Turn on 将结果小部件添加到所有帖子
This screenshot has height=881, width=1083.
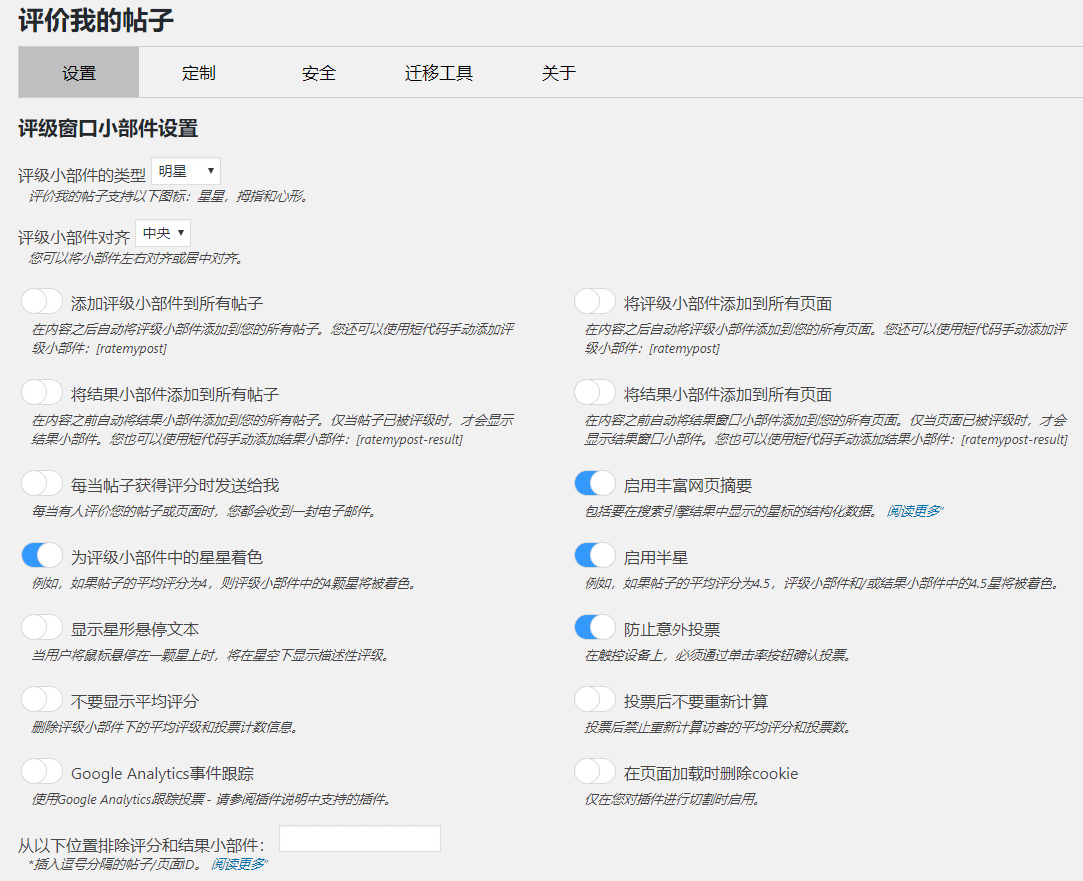pyautogui.click(x=40, y=391)
